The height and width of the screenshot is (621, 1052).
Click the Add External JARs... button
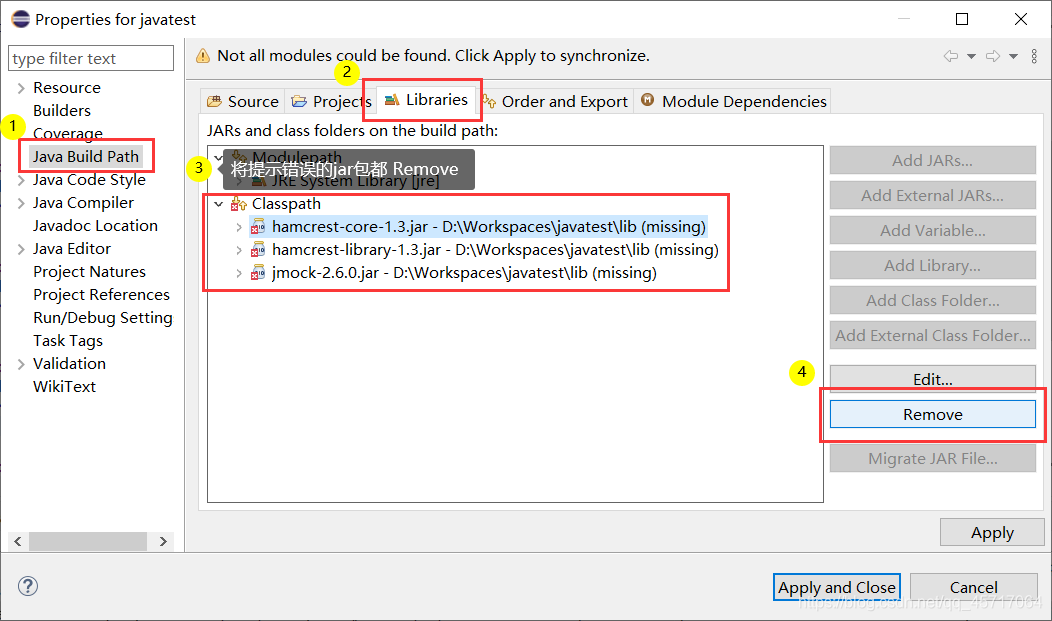tap(933, 195)
